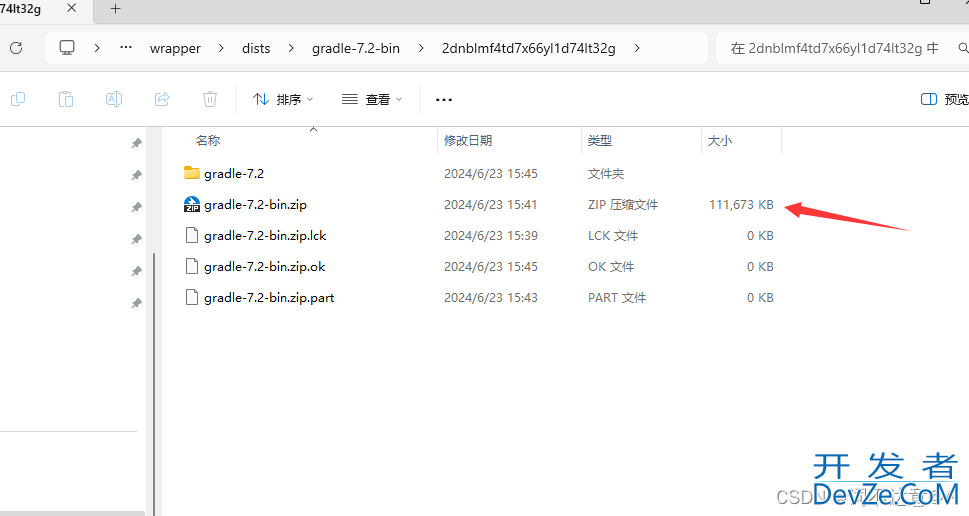Viewport: 969px width, 516px height.
Task: Click the refresh icon in address bar
Action: pyautogui.click(x=17, y=48)
